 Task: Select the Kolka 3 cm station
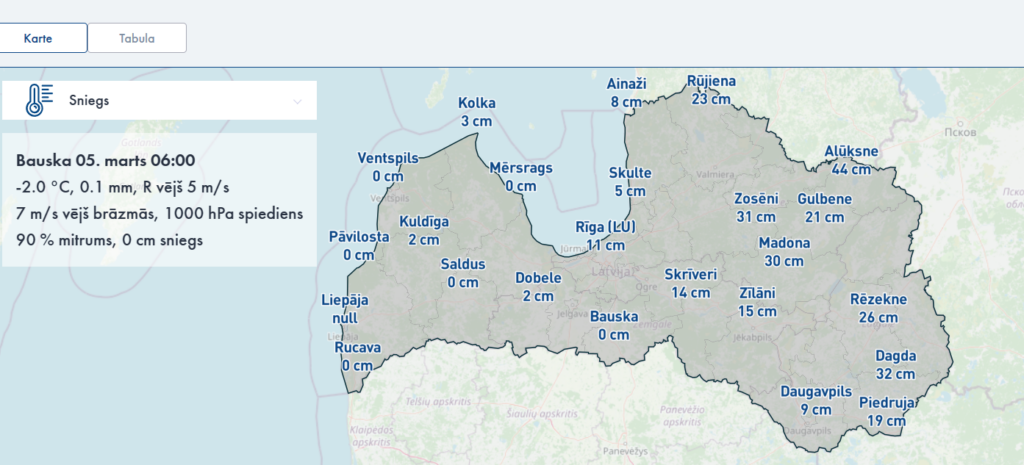(x=476, y=112)
